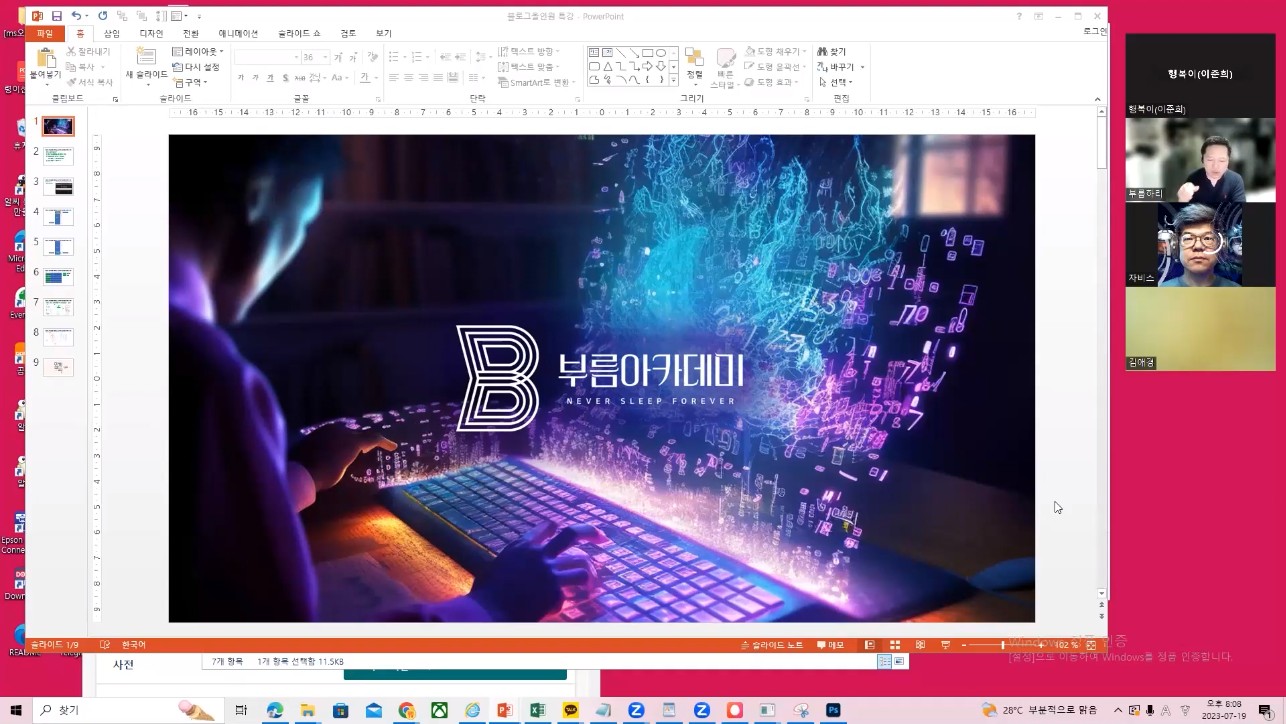Click the numbered list icon
The image size is (1286, 724).
(x=417, y=56)
